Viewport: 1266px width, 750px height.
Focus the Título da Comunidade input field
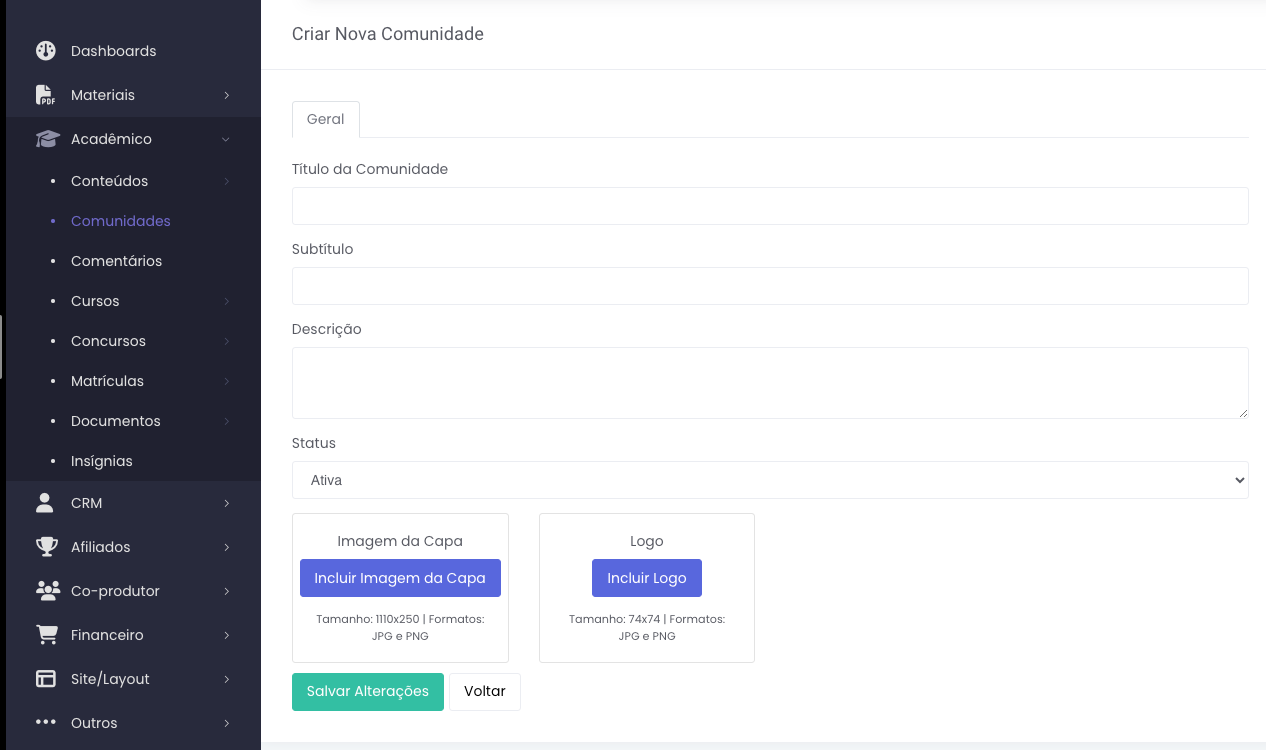pos(770,206)
